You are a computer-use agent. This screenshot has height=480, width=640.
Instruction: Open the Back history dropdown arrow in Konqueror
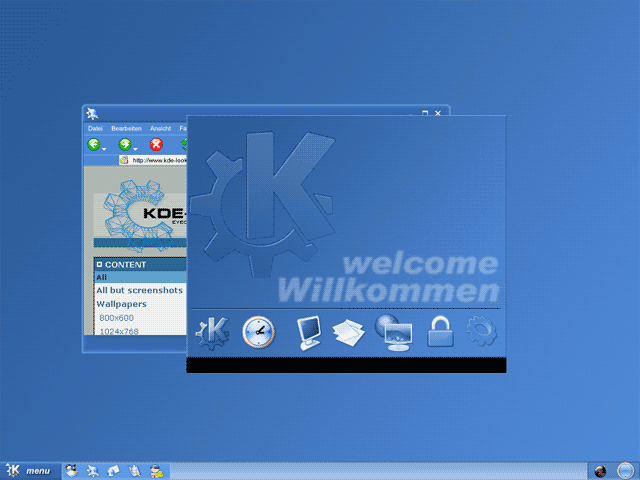tap(104, 149)
